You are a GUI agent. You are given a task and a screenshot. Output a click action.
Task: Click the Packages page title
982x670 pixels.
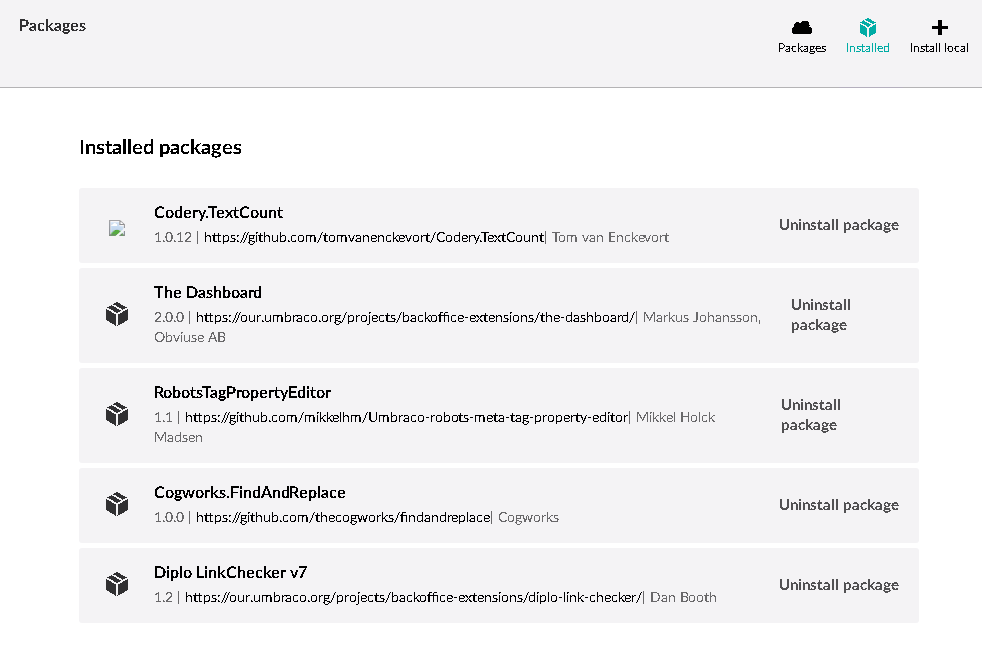coord(53,26)
